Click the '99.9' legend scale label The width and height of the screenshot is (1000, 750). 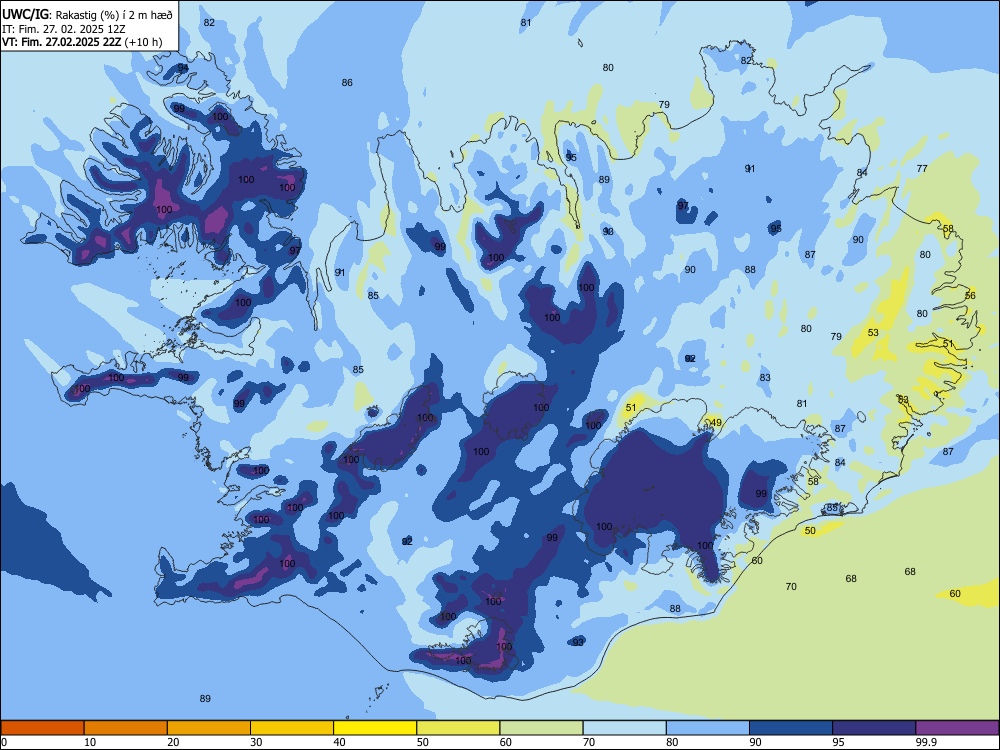click(926, 742)
